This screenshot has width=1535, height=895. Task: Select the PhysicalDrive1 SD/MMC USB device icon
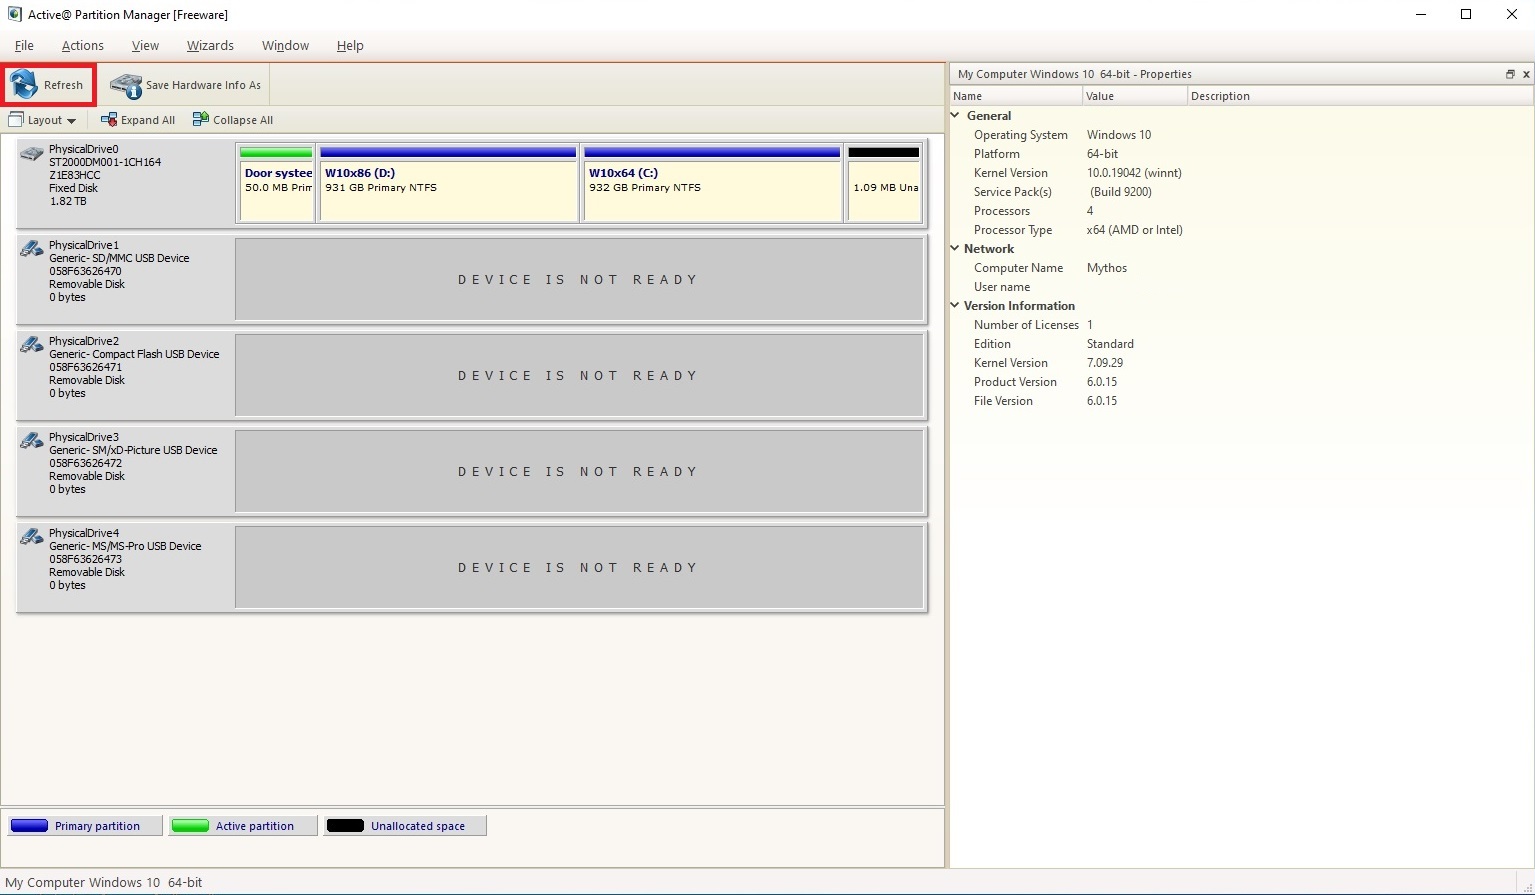point(32,249)
